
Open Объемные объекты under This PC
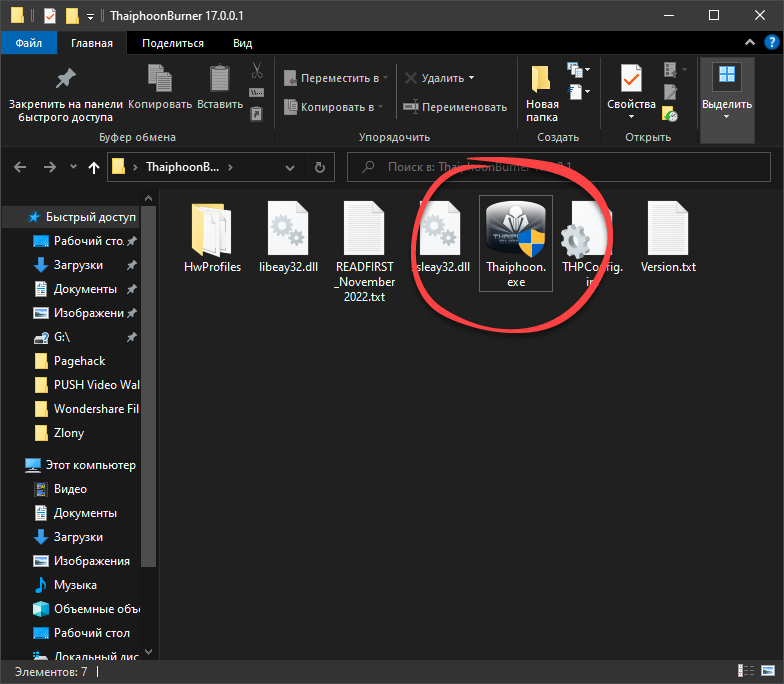[96, 609]
